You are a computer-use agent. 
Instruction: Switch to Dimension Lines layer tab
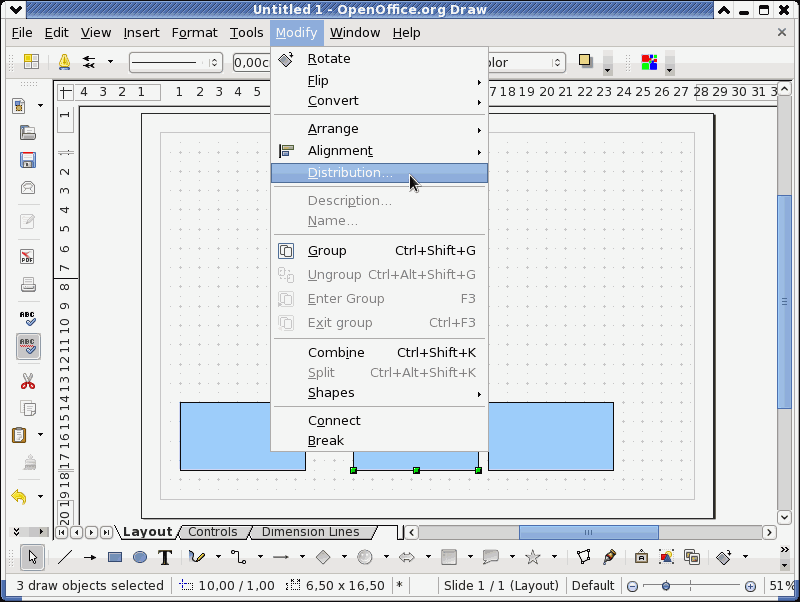[310, 532]
